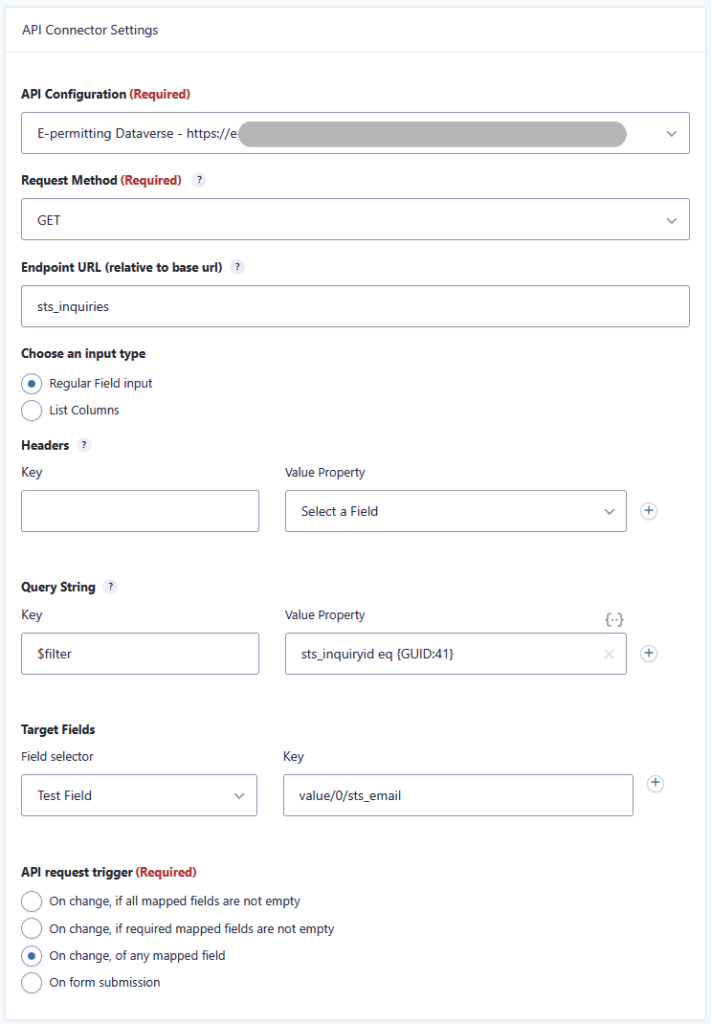The image size is (711, 1024).
Task: Enable trigger when all mapped fields are not empty
Action: (31, 901)
